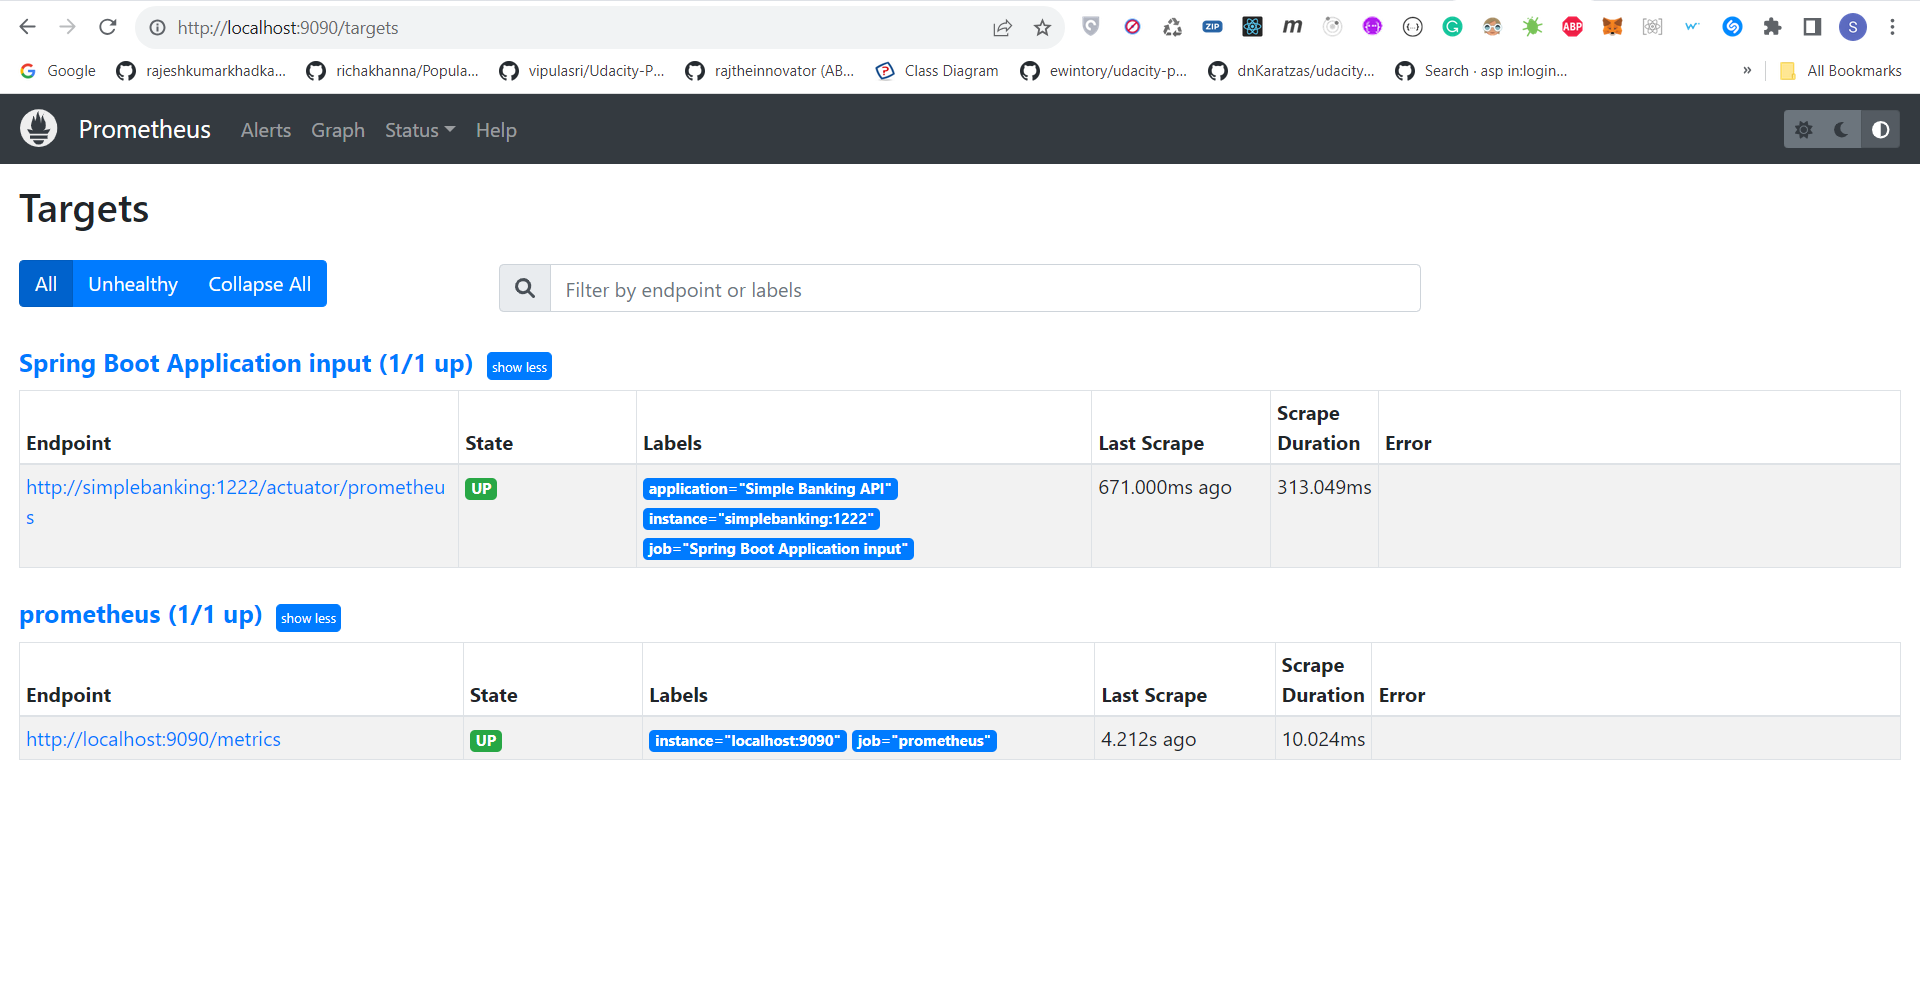Open the localhost:9090/metrics endpoint link
The height and width of the screenshot is (988, 1920).
pyautogui.click(x=153, y=739)
